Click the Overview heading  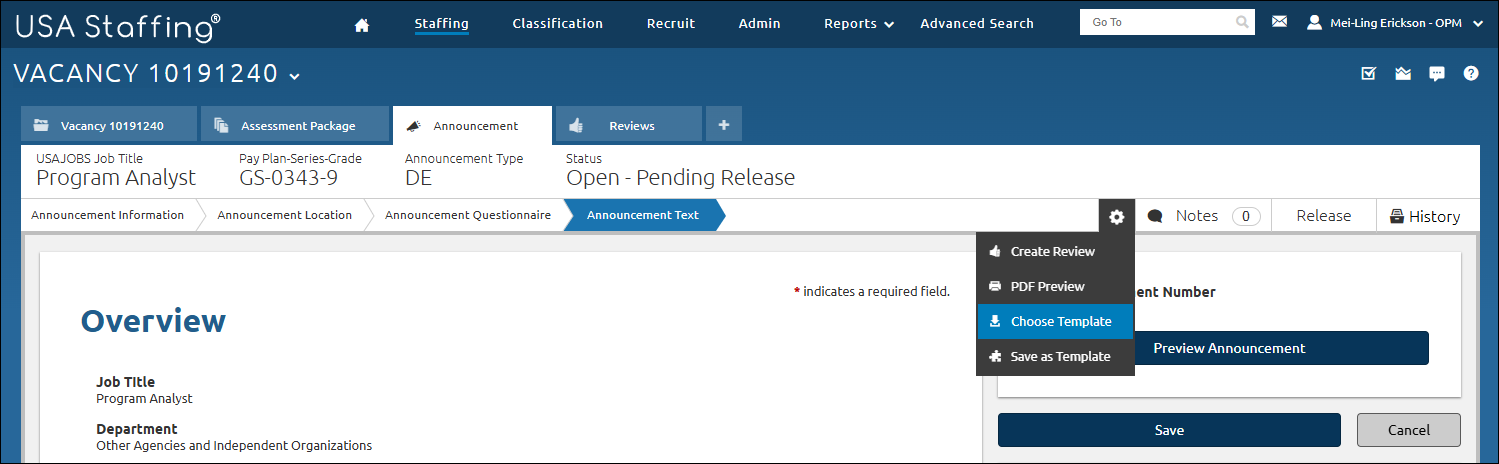point(153,321)
